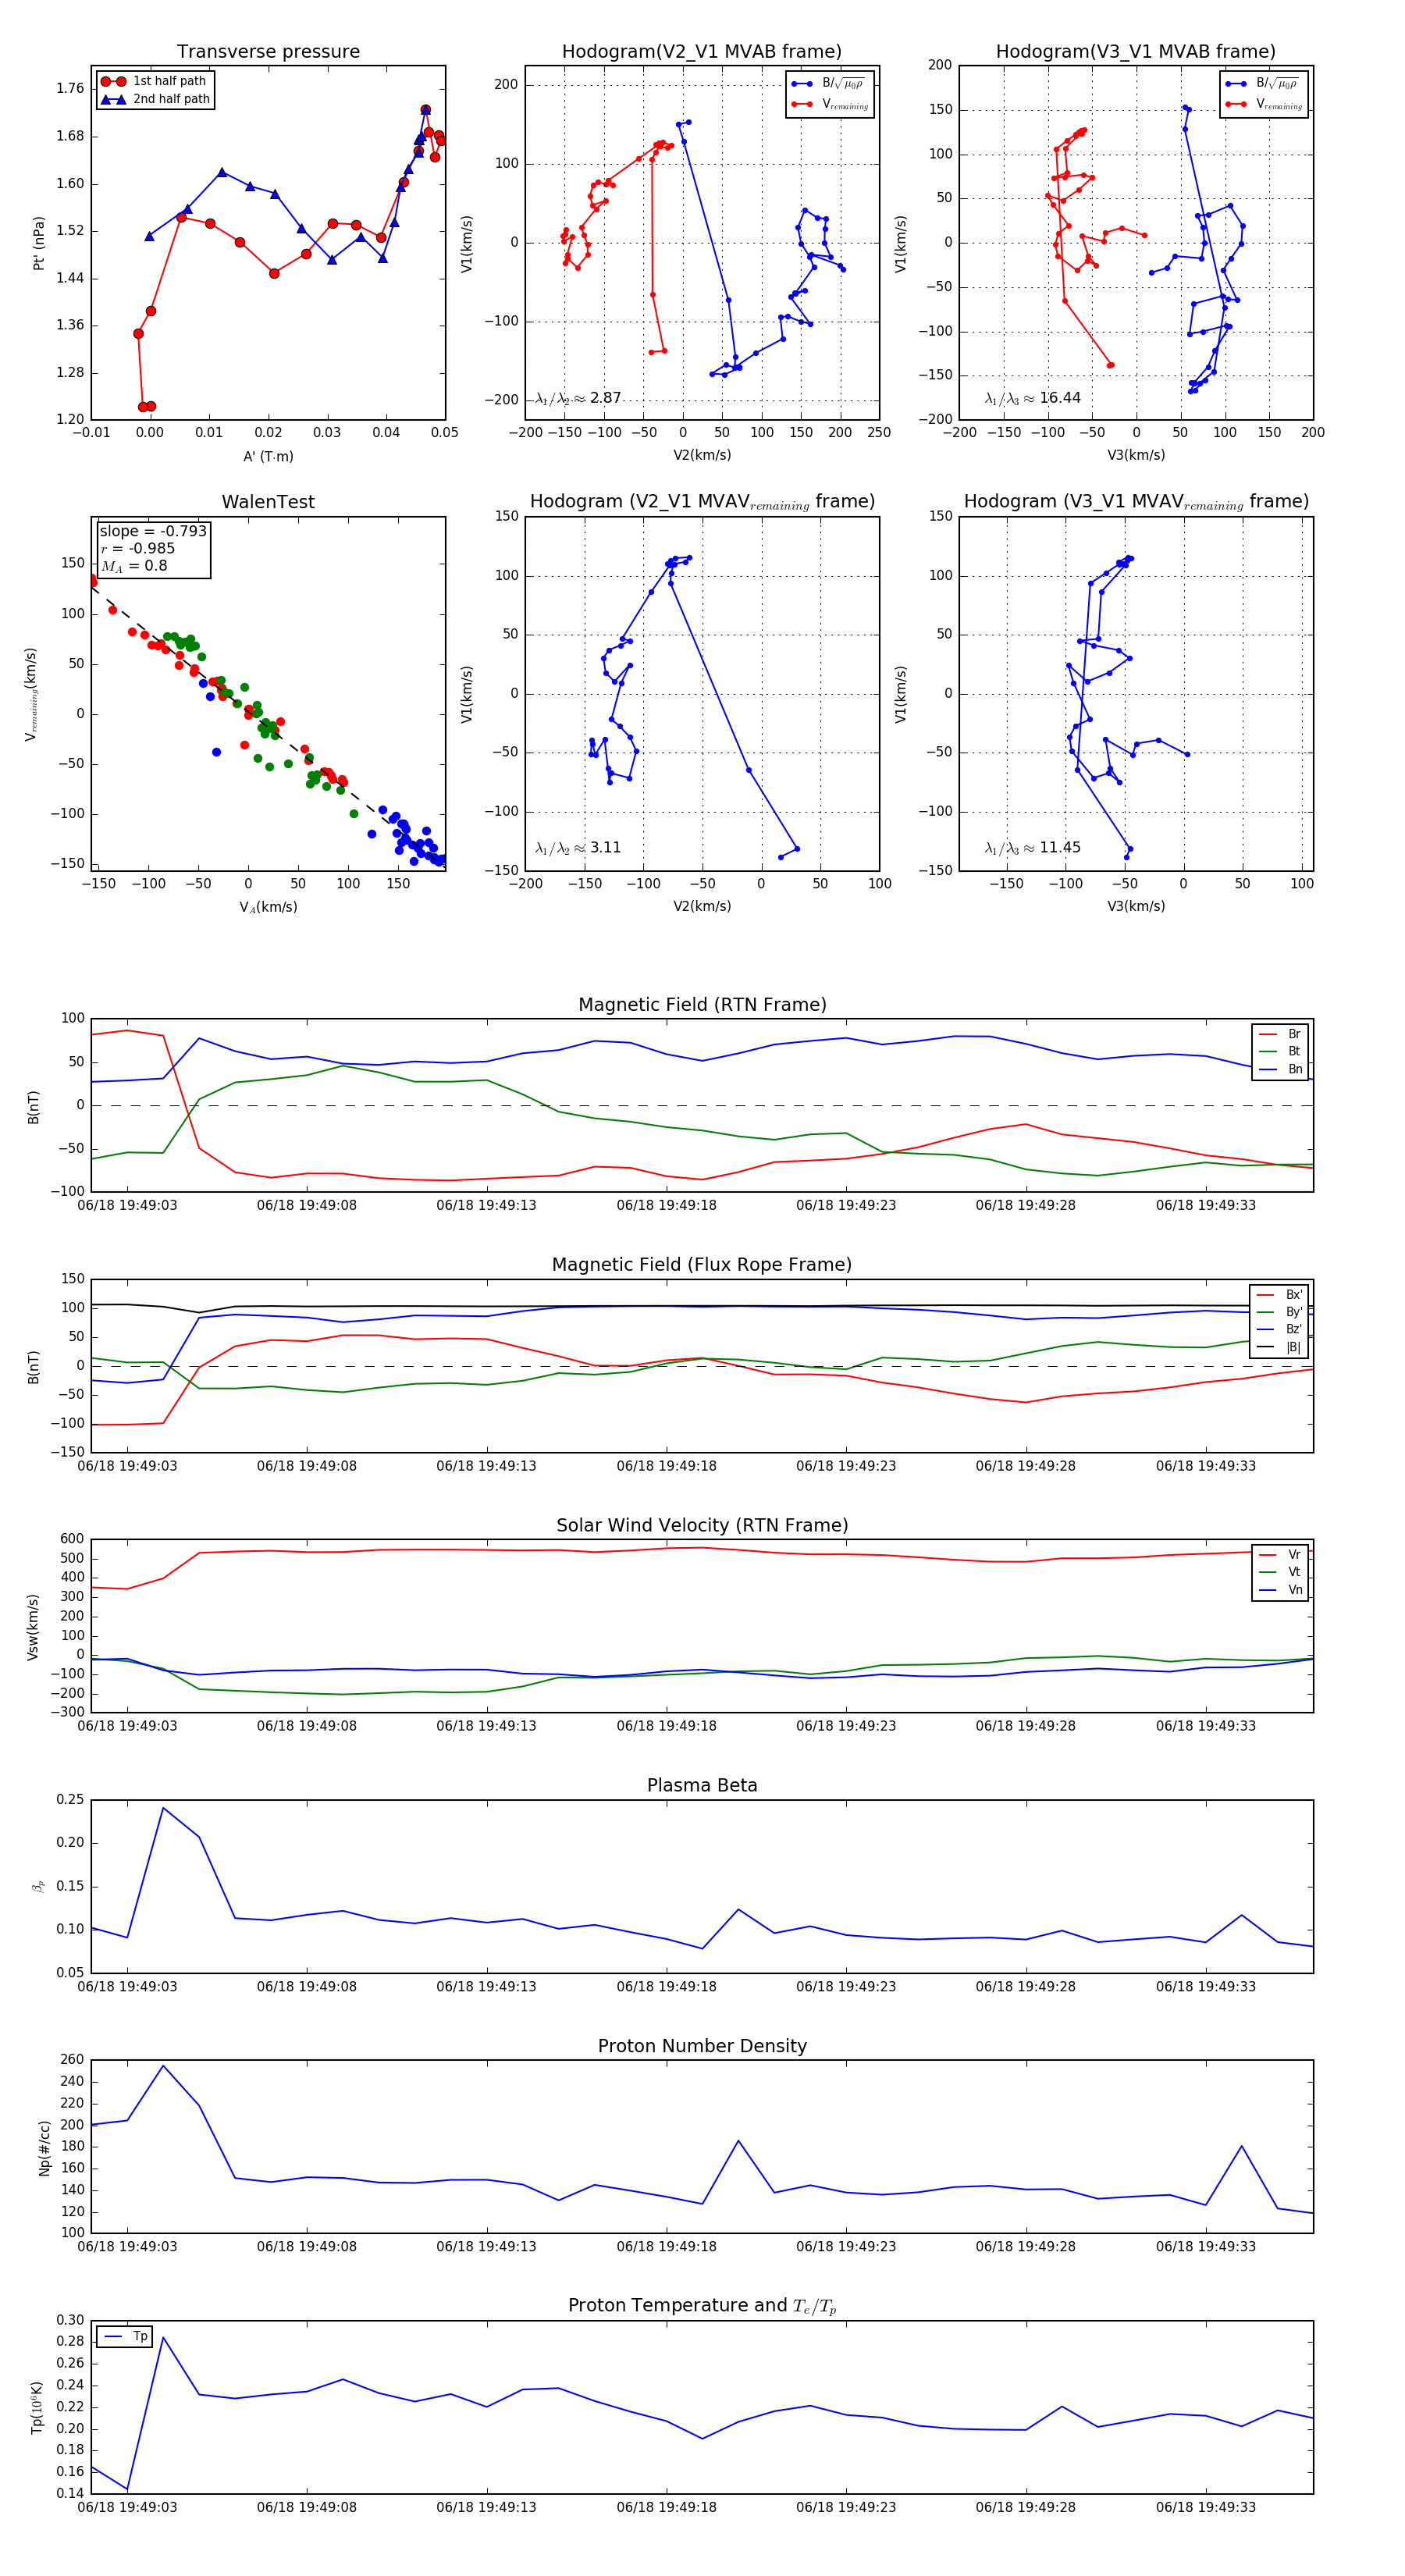
Task: Click 'Hodogram(V2_V1 MVAB frame)' title
Action: (x=702, y=51)
